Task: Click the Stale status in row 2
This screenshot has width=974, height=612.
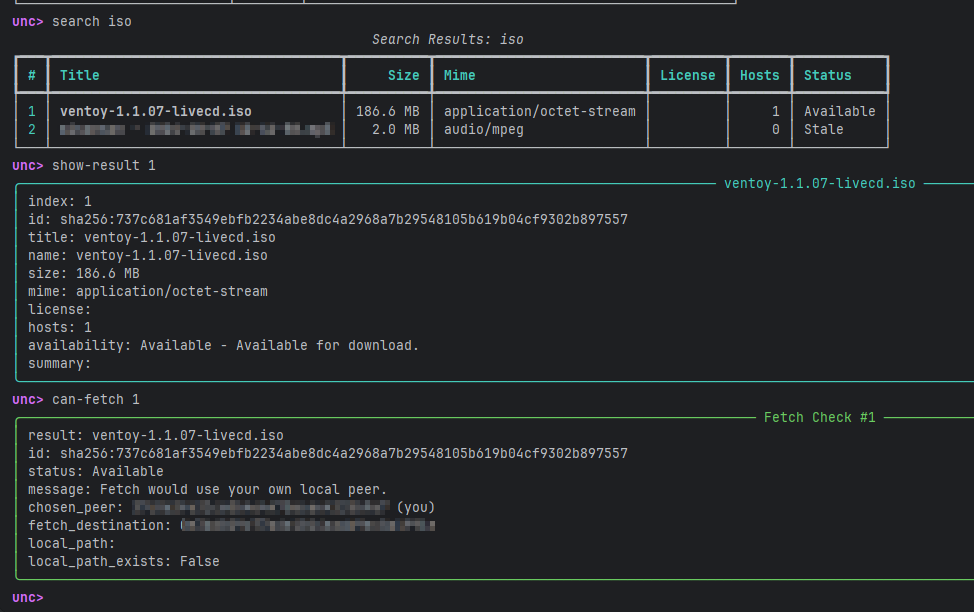Action: click(x=823, y=129)
